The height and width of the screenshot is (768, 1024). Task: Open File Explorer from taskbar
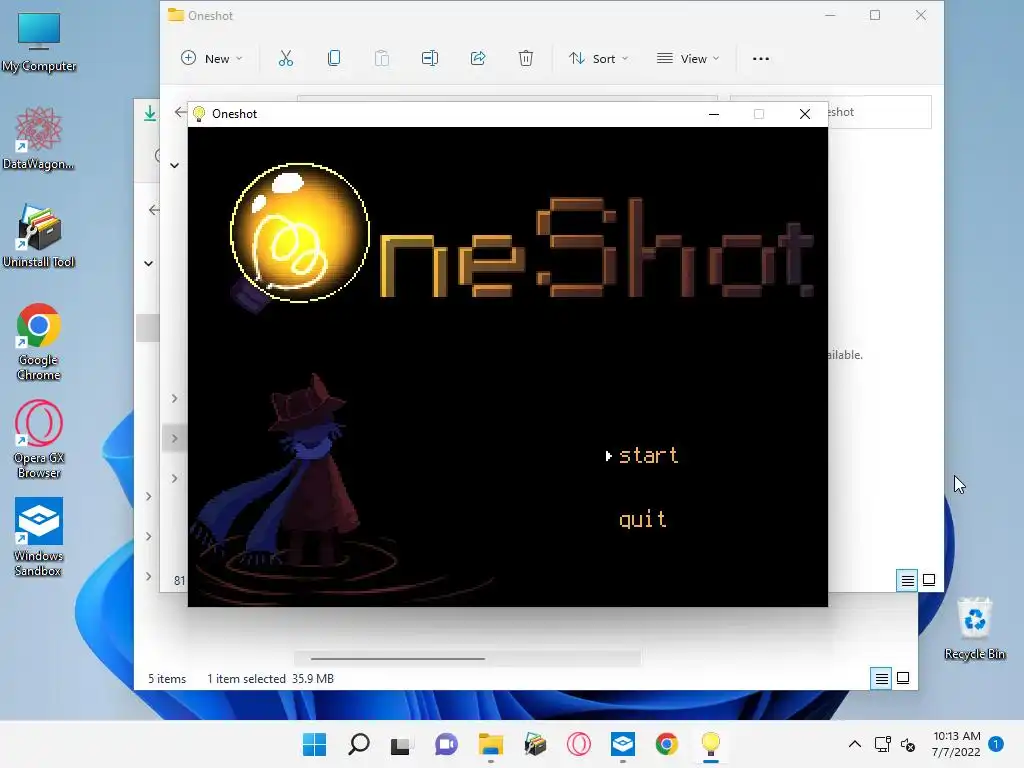click(490, 744)
